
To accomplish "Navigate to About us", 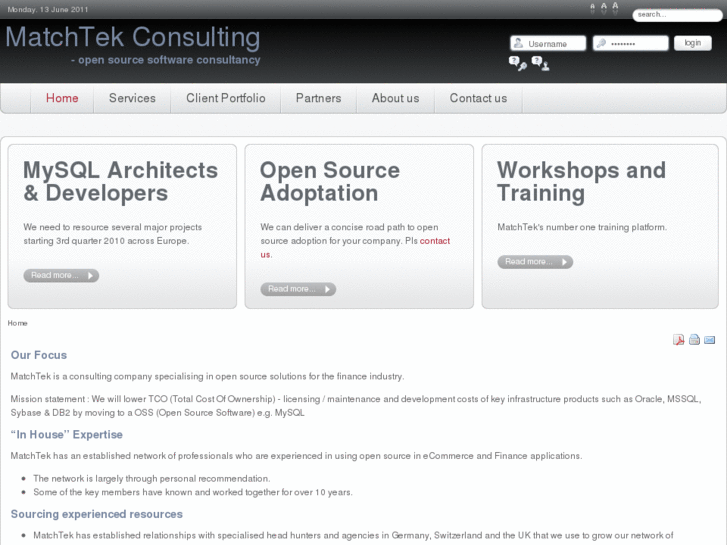I will 395,98.
